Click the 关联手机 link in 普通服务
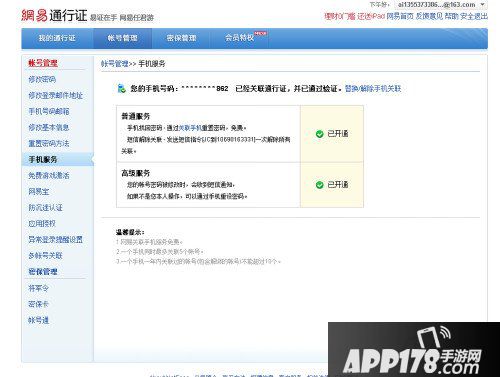This screenshot has width=500, height=377. point(190,128)
